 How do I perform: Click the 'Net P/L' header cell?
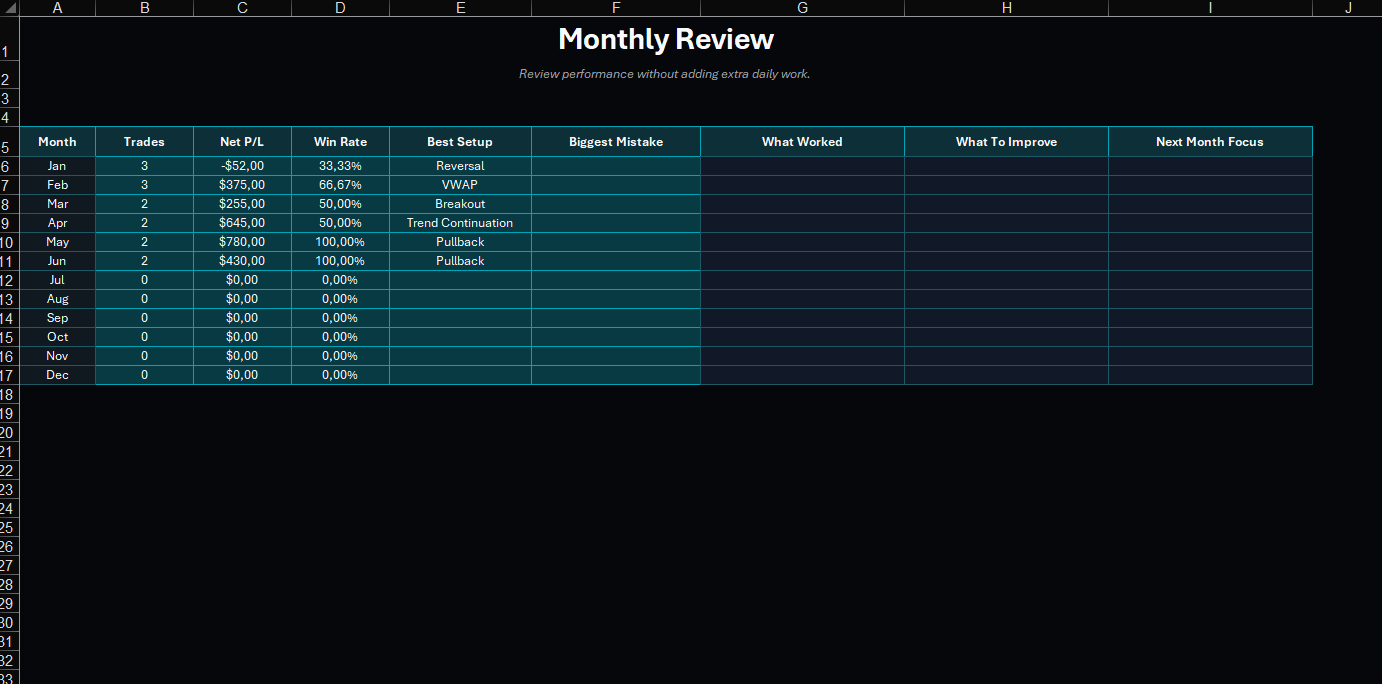pos(242,142)
